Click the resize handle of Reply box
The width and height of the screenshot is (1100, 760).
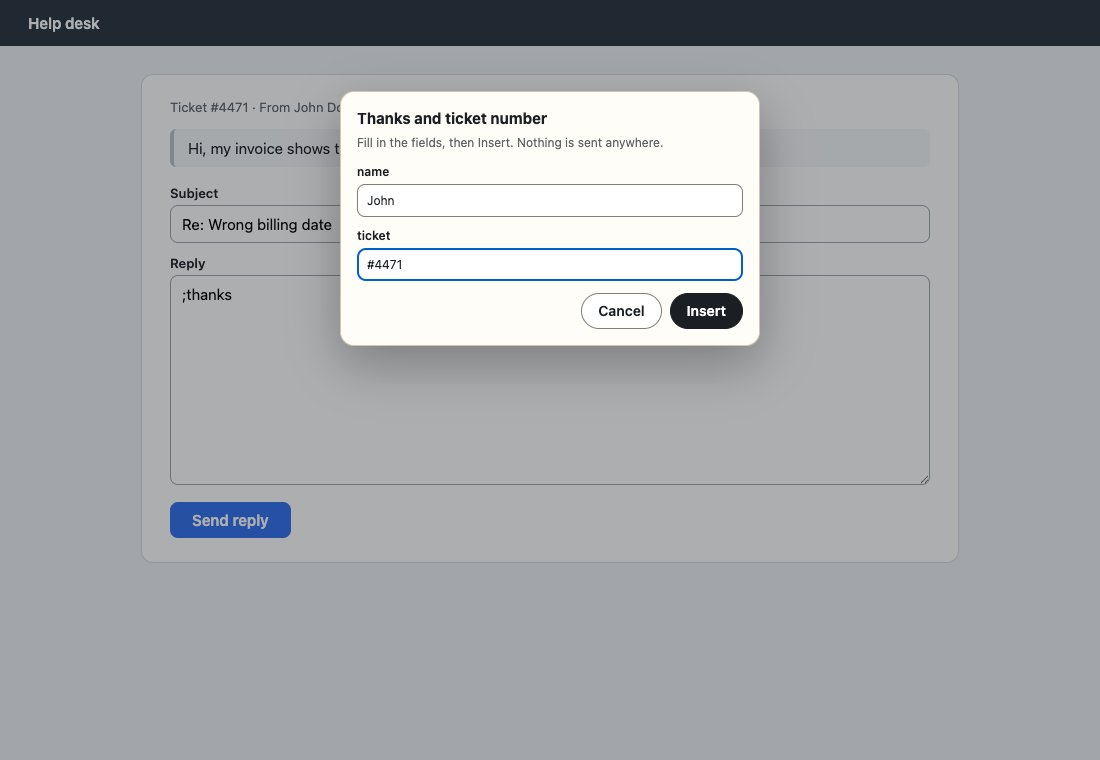[x=924, y=479]
